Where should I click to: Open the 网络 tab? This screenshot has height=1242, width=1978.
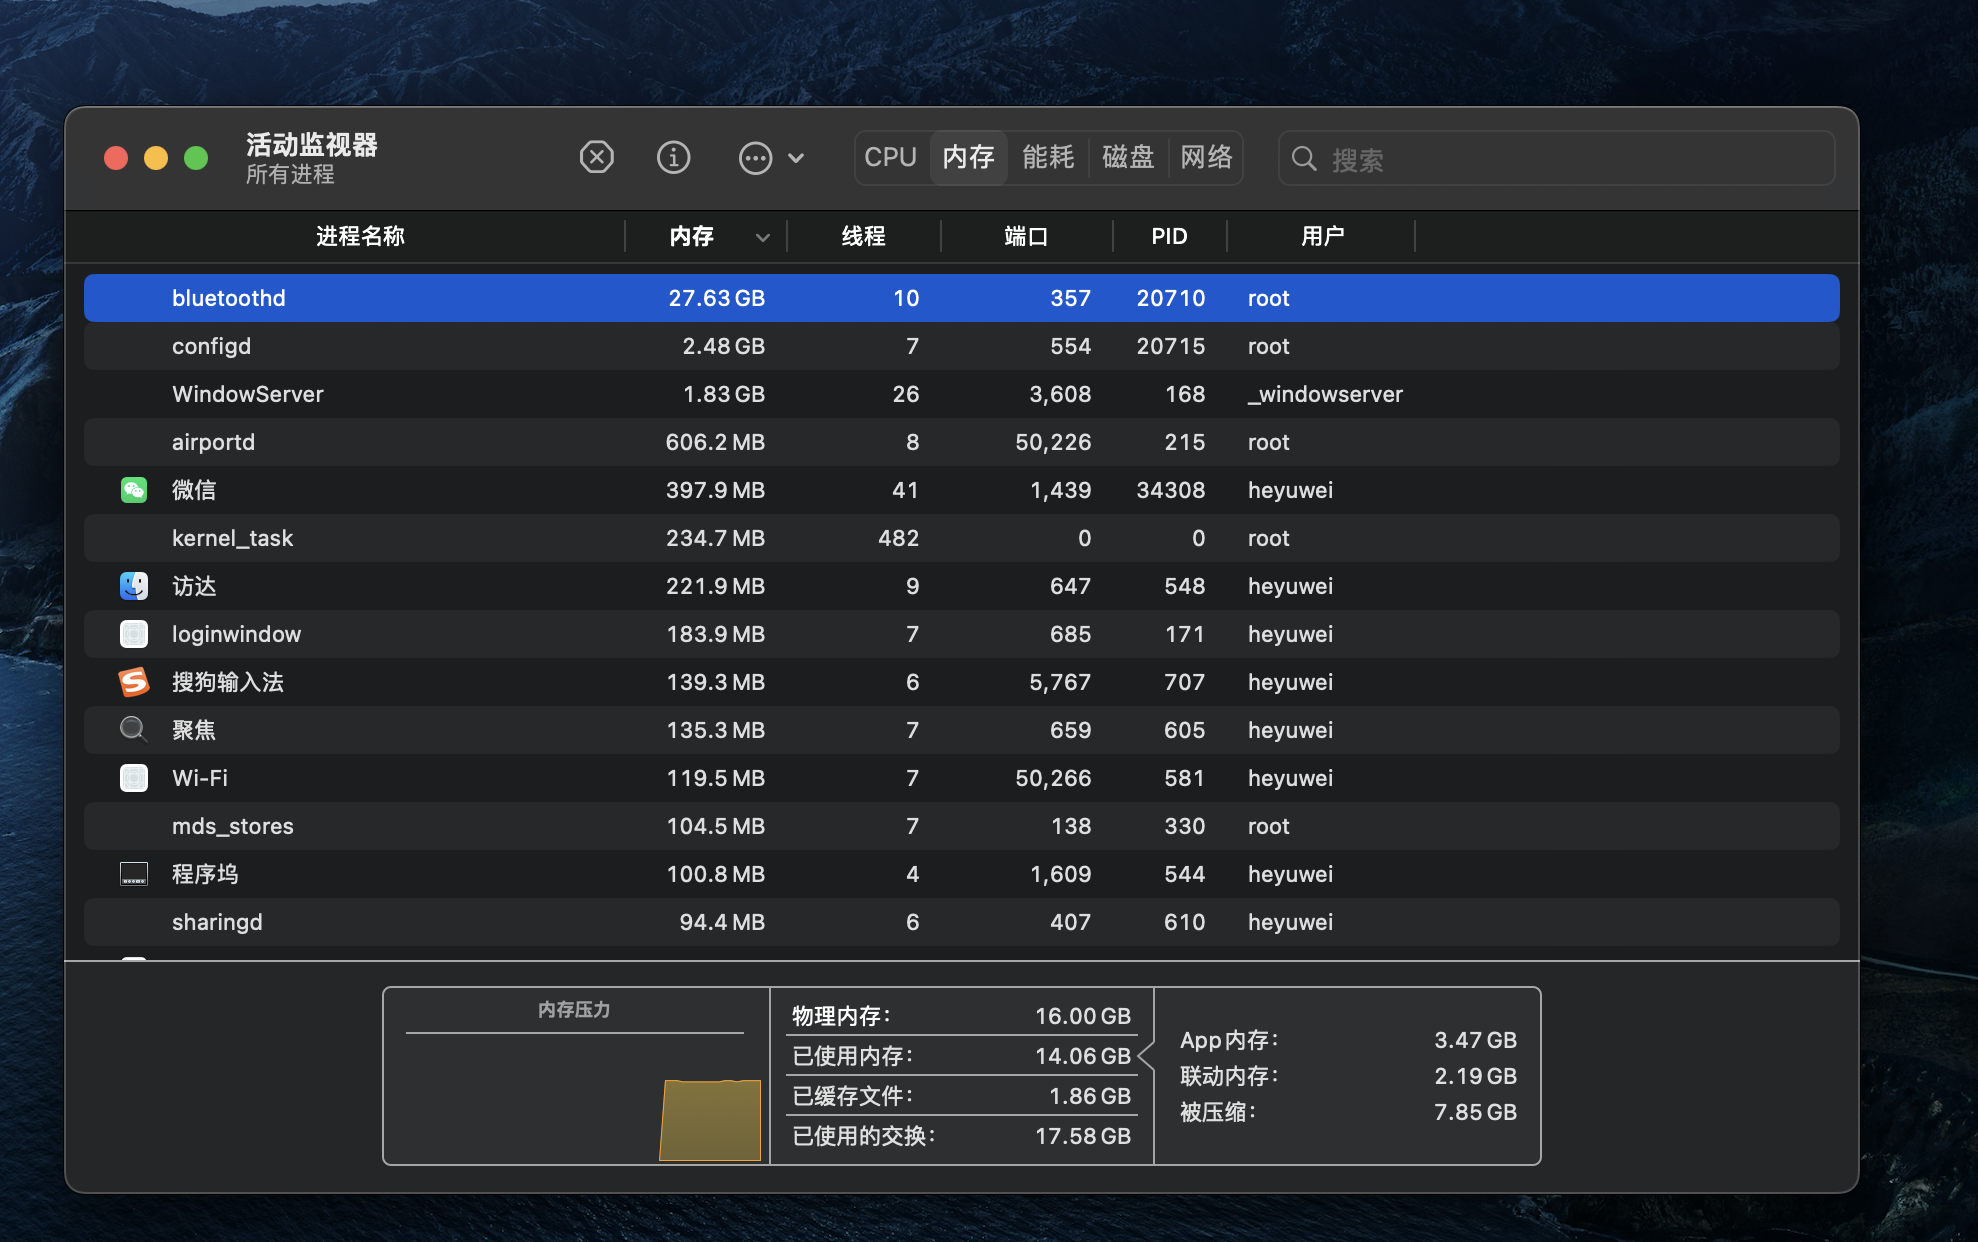pos(1206,157)
